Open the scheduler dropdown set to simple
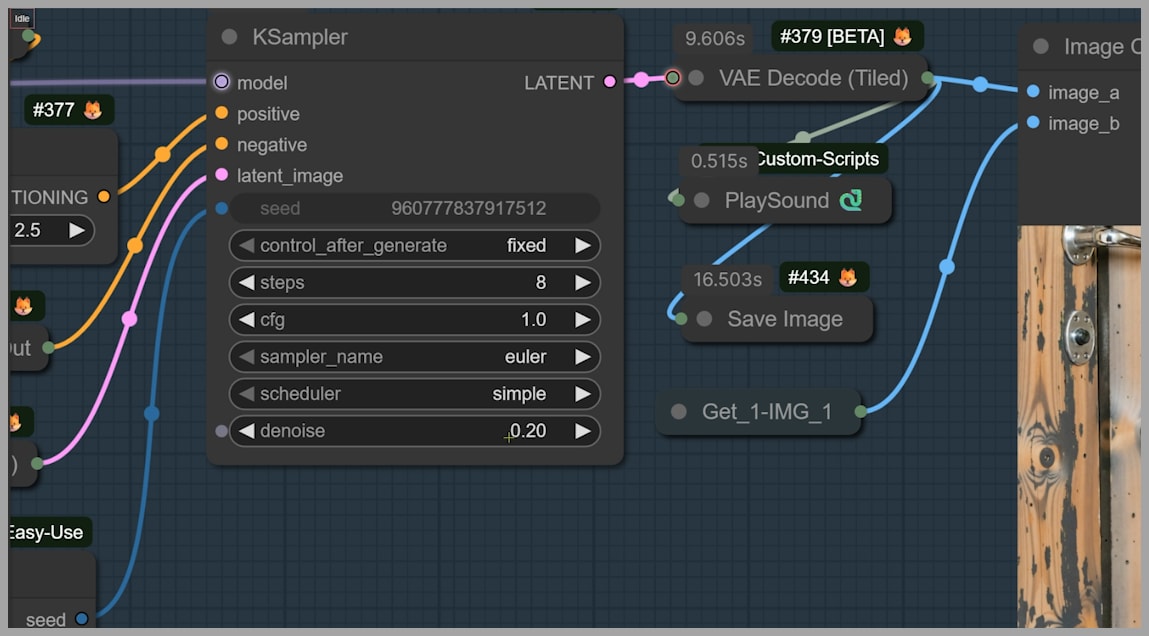Image resolution: width=1149 pixels, height=636 pixels. point(415,394)
